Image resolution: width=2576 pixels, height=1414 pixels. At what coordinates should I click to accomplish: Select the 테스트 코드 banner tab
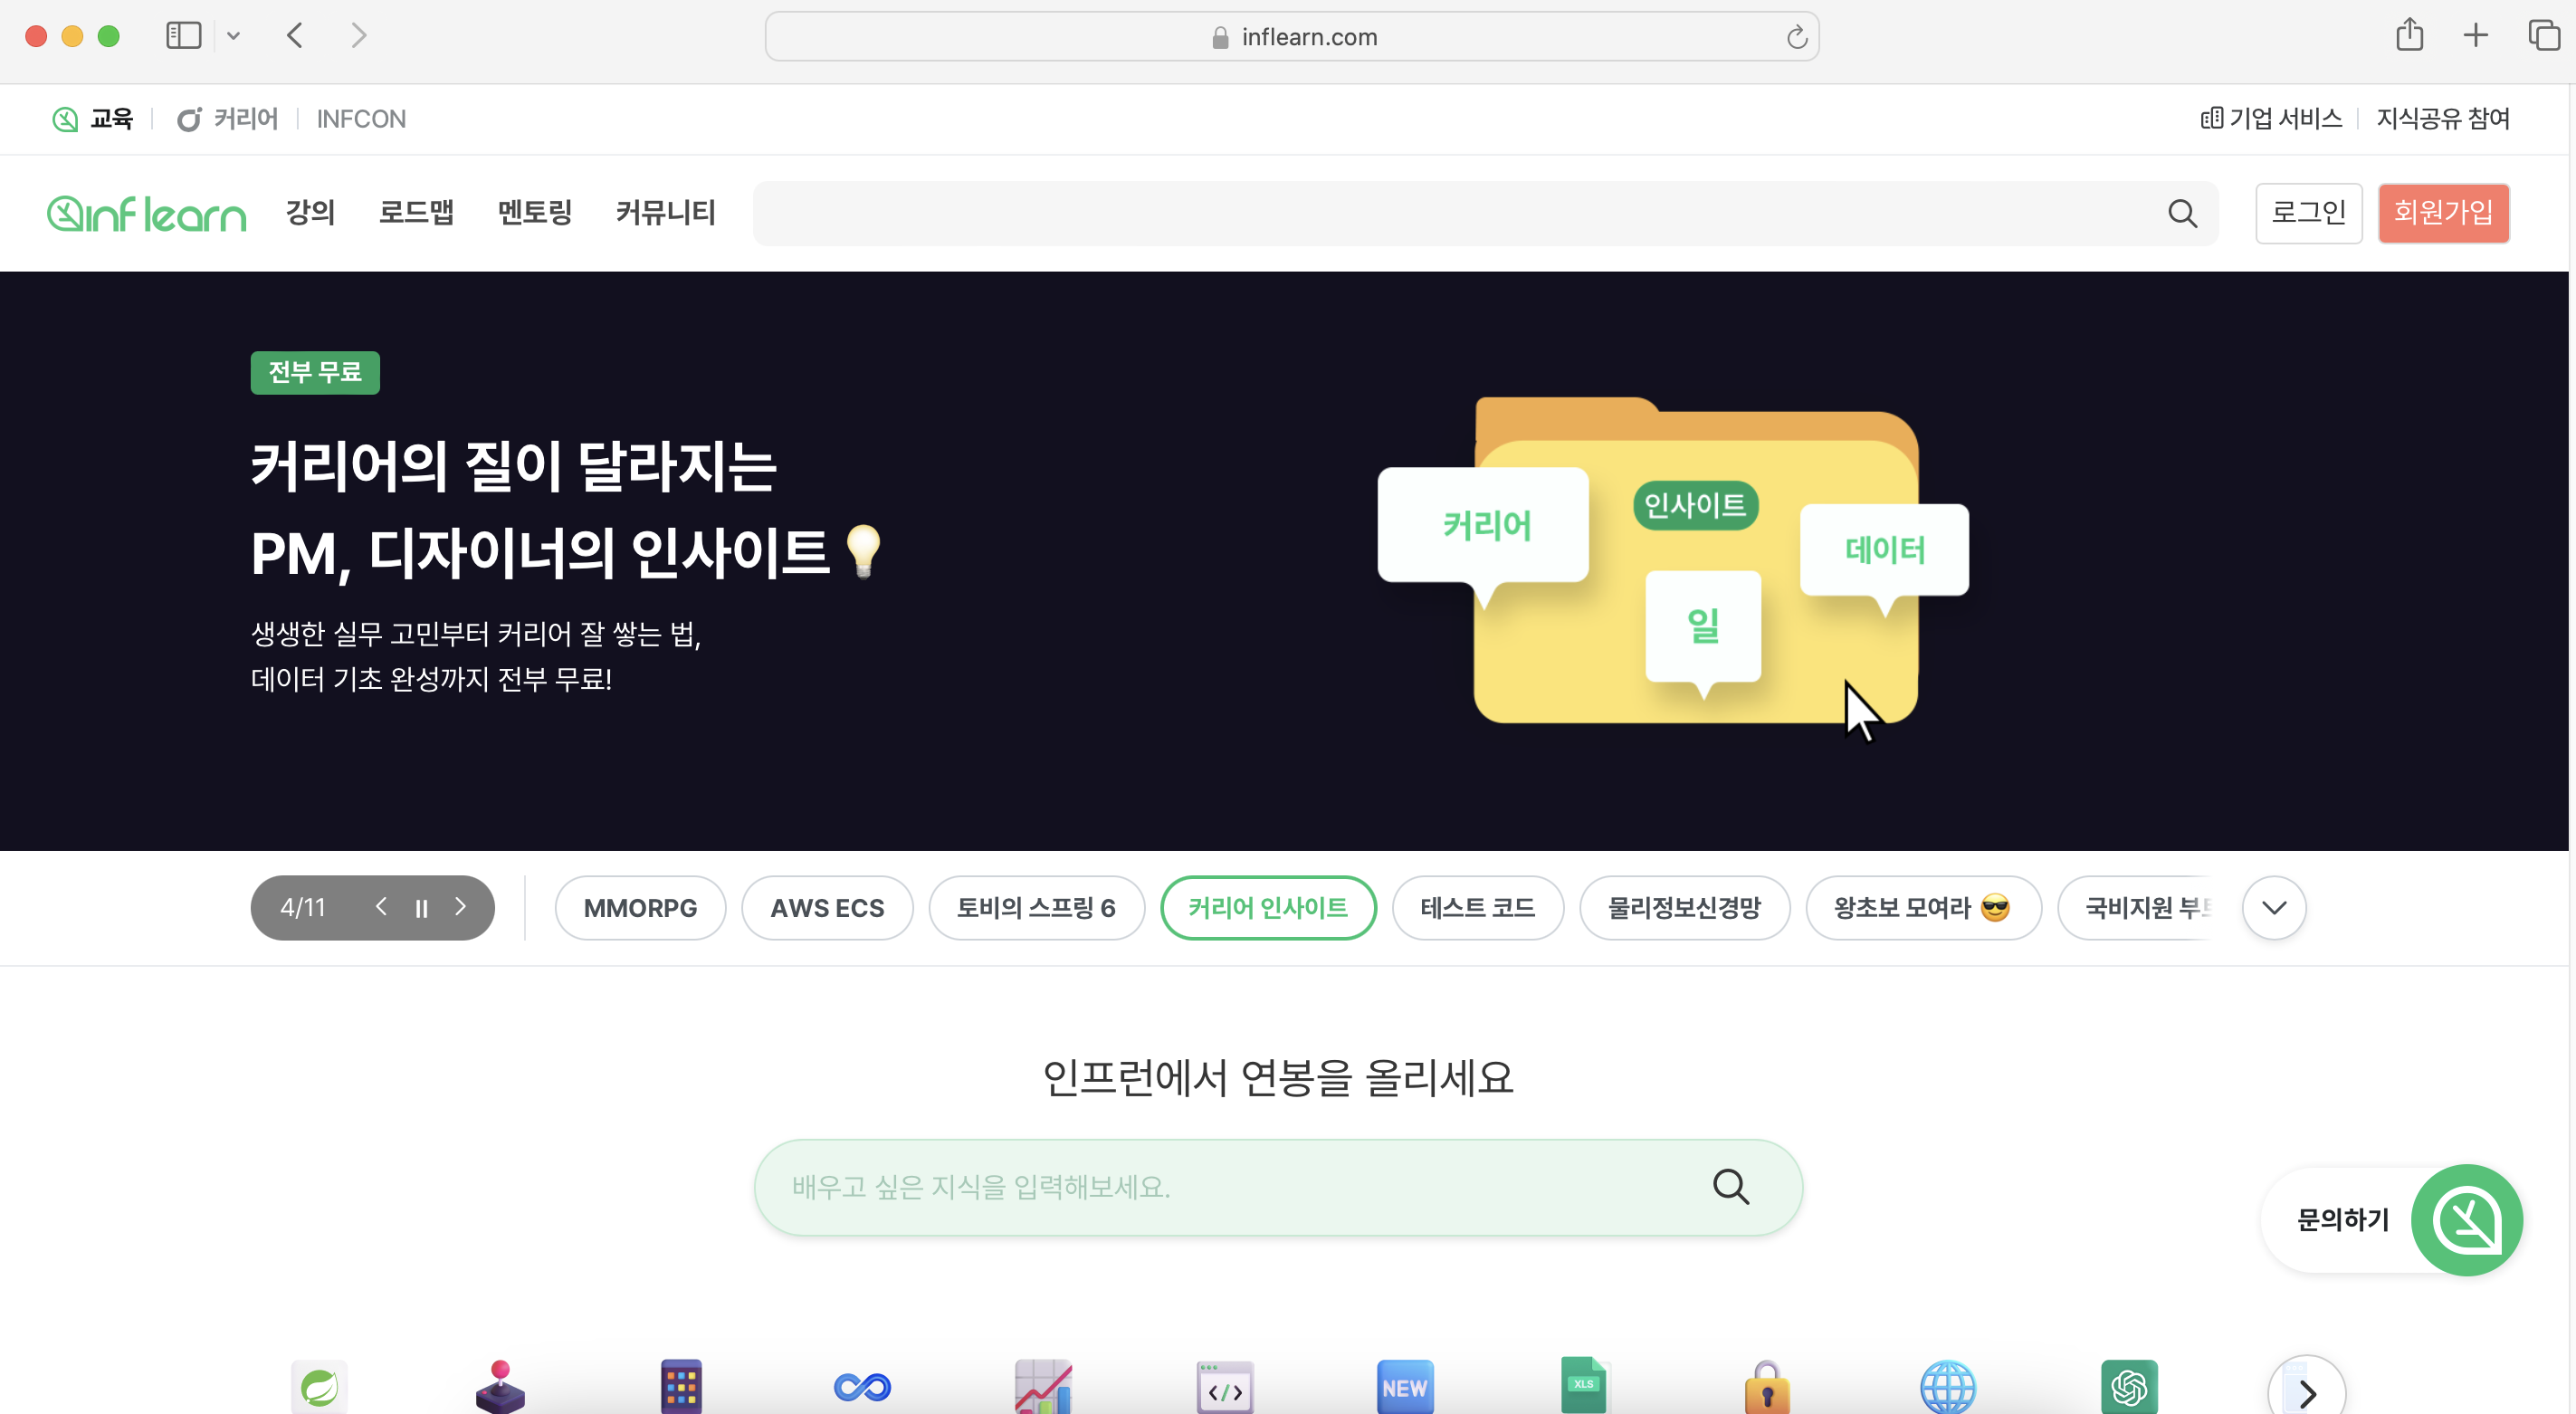click(x=1477, y=908)
